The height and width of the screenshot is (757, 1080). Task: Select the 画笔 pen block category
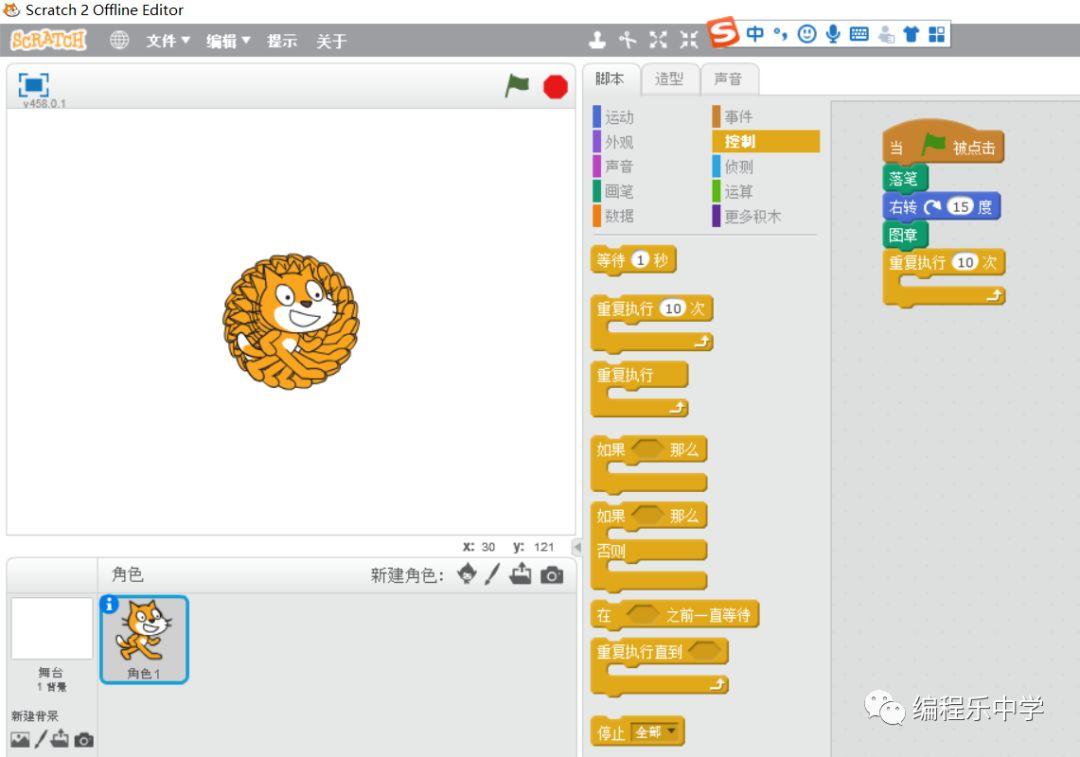(619, 191)
